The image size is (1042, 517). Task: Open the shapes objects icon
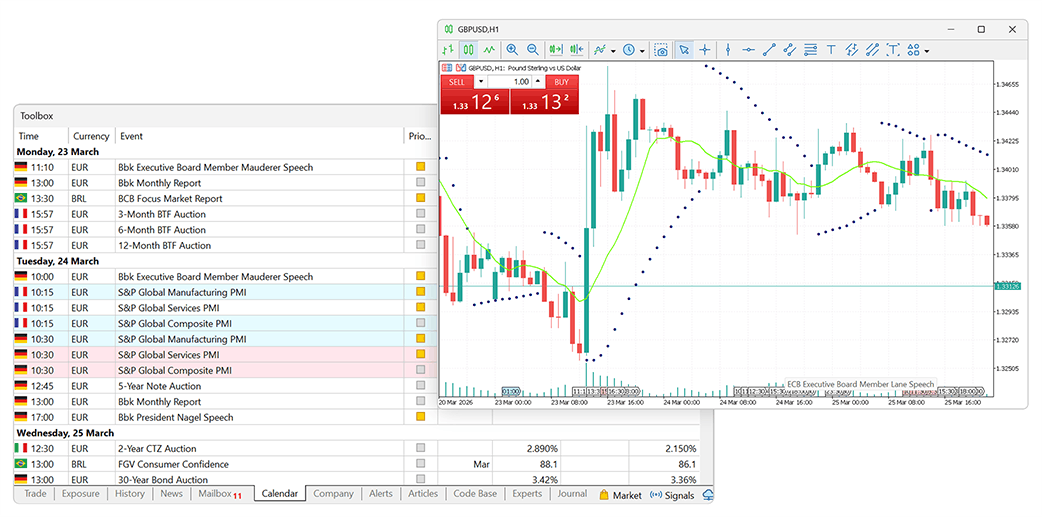click(914, 50)
